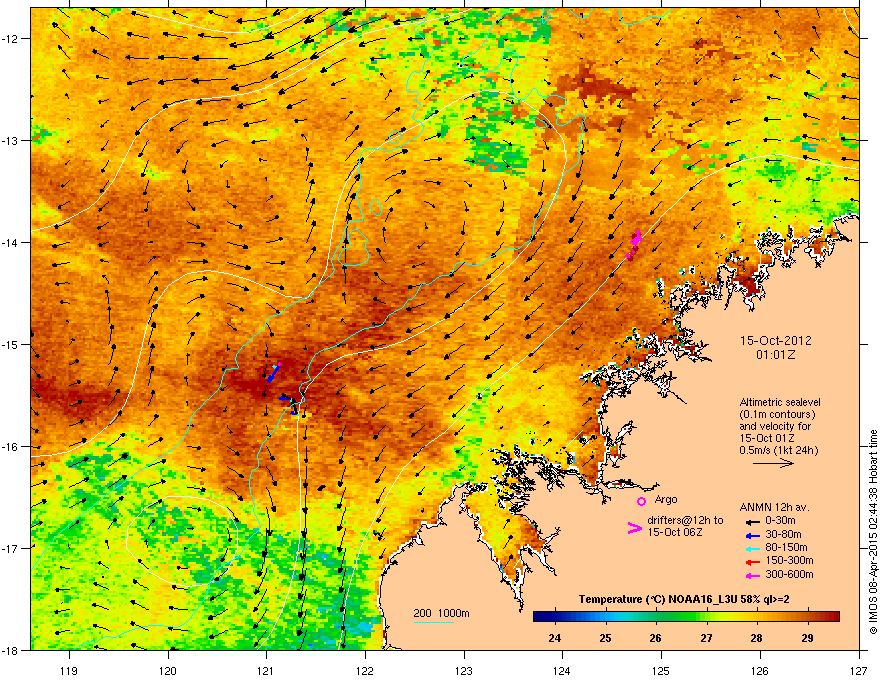Image resolution: width=880 pixels, height=680 pixels.
Task: Click the colorbar tick label 27
Action: tap(706, 638)
